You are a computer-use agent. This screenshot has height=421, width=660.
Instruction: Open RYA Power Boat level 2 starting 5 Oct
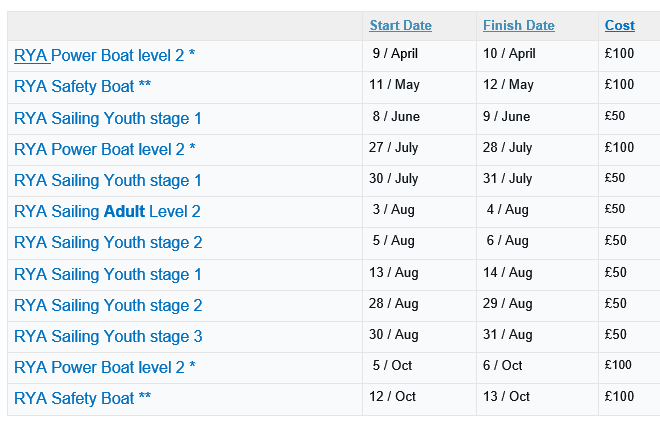pos(105,367)
